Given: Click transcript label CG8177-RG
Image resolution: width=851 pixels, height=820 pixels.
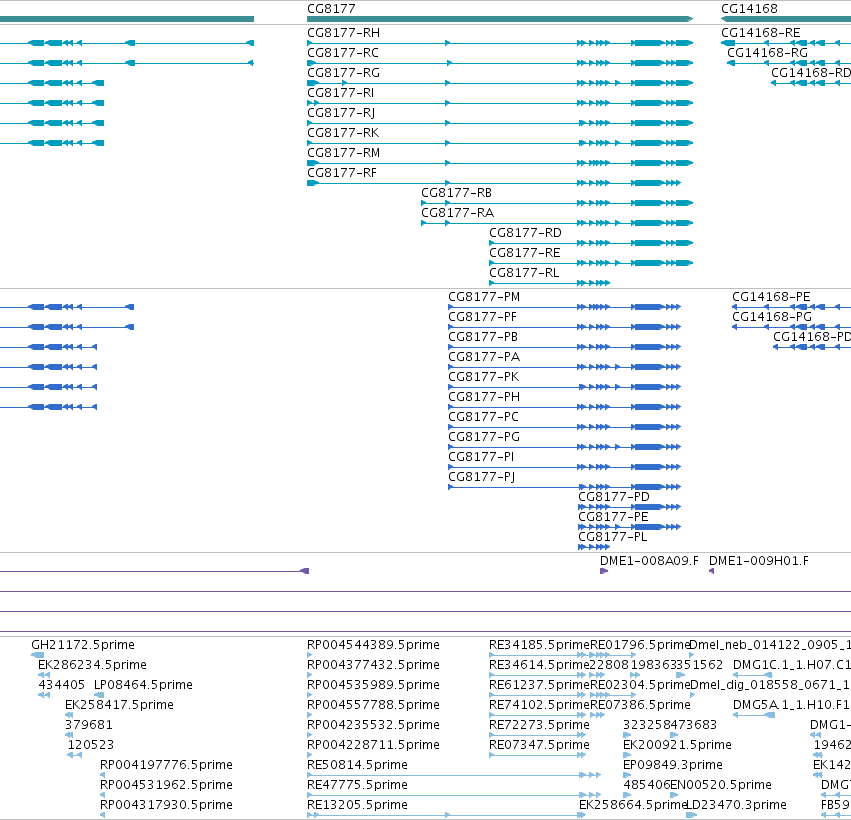Looking at the screenshot, I should pos(344,73).
